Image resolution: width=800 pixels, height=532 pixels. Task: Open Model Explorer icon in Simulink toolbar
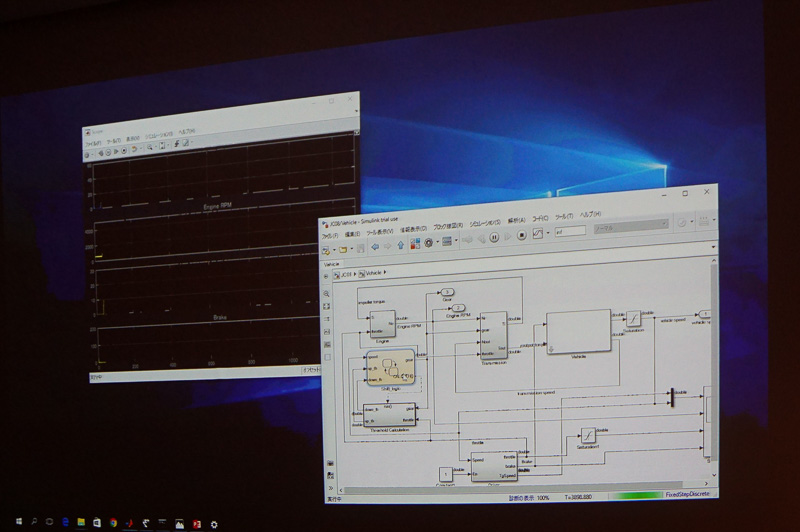tap(447, 241)
